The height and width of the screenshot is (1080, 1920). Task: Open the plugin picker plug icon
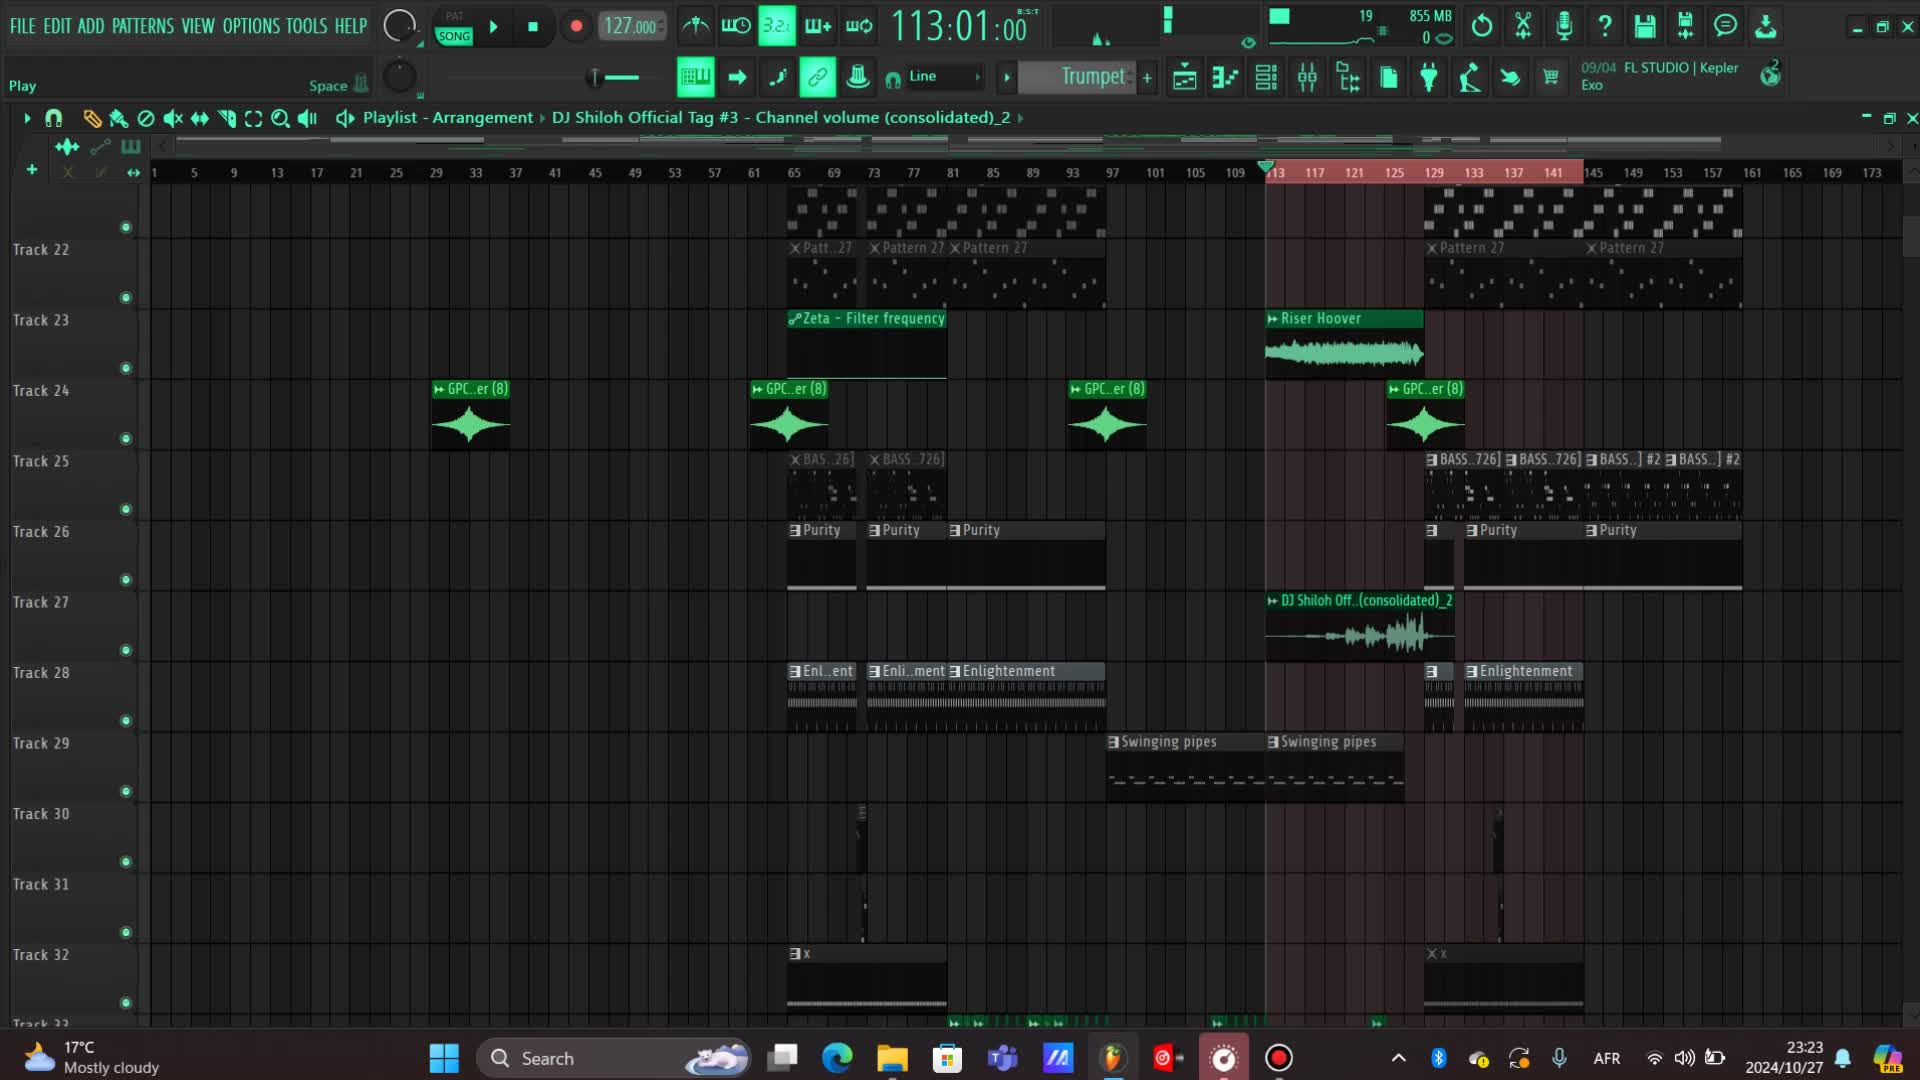[x=1429, y=77]
